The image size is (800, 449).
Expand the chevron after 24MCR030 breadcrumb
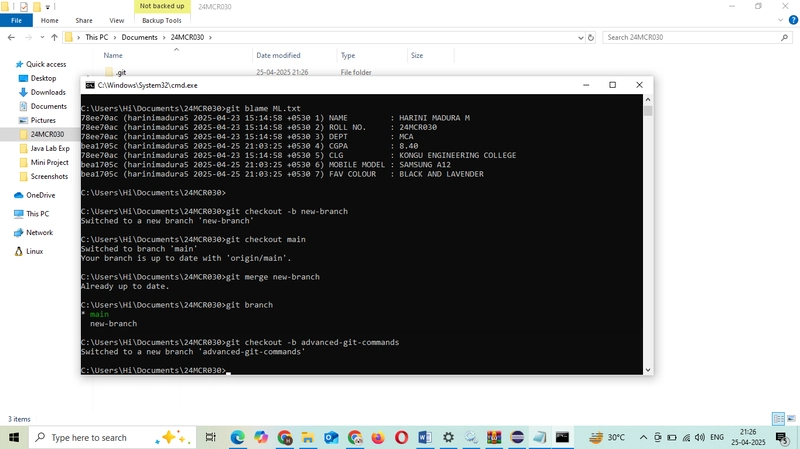coord(210,37)
